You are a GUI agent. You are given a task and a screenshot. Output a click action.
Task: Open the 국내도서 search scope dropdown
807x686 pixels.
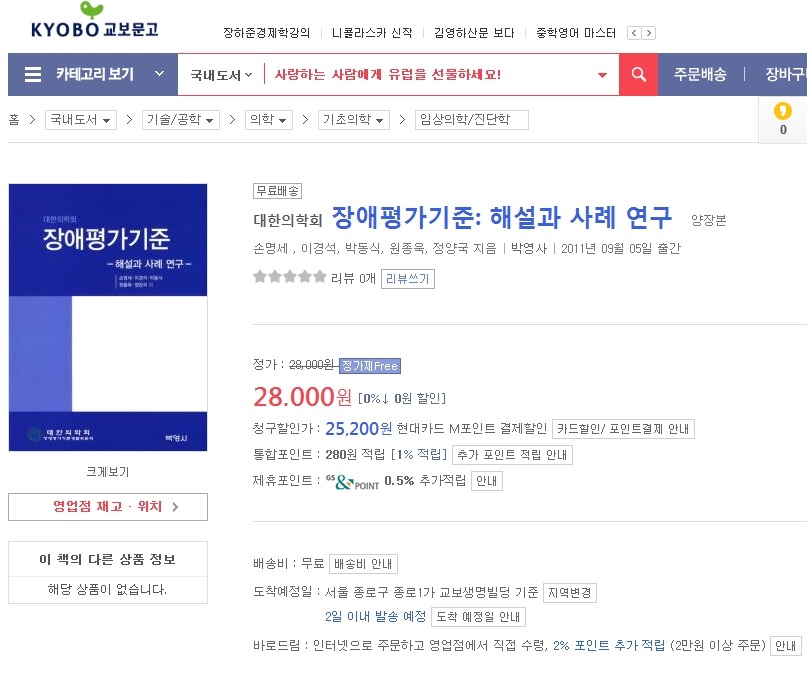coord(221,75)
